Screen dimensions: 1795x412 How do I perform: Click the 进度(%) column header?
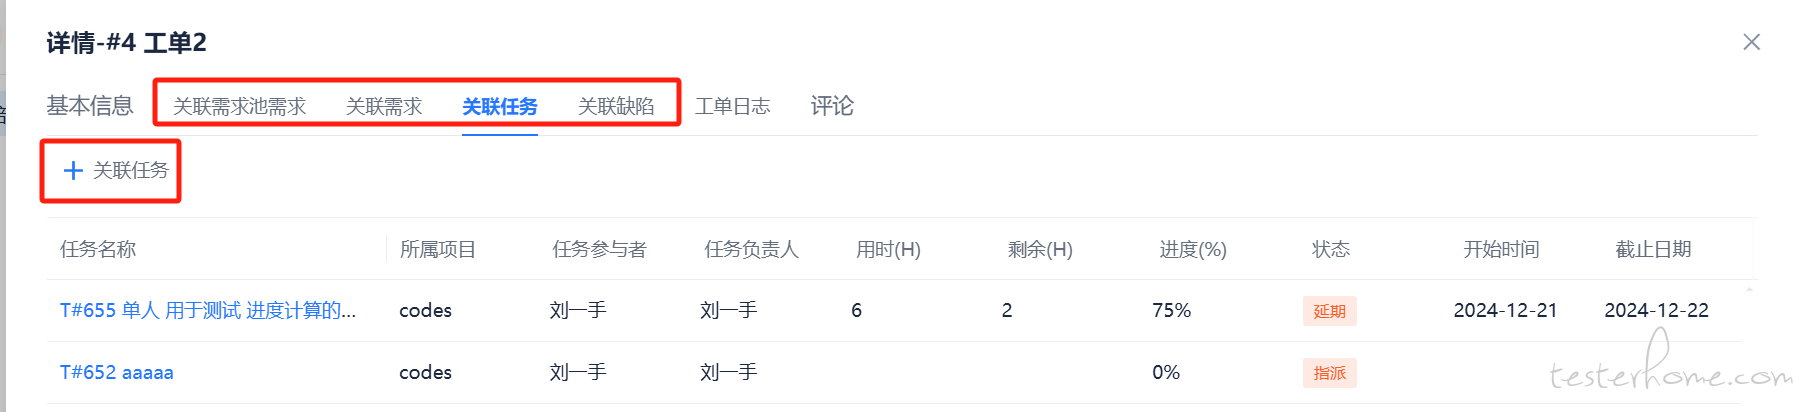click(x=1193, y=249)
